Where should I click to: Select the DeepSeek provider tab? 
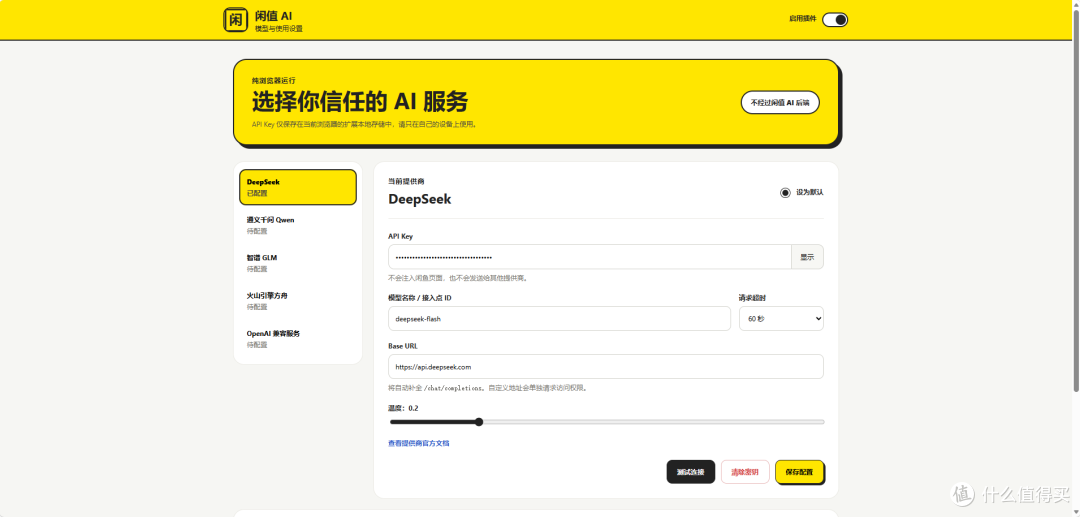(298, 187)
